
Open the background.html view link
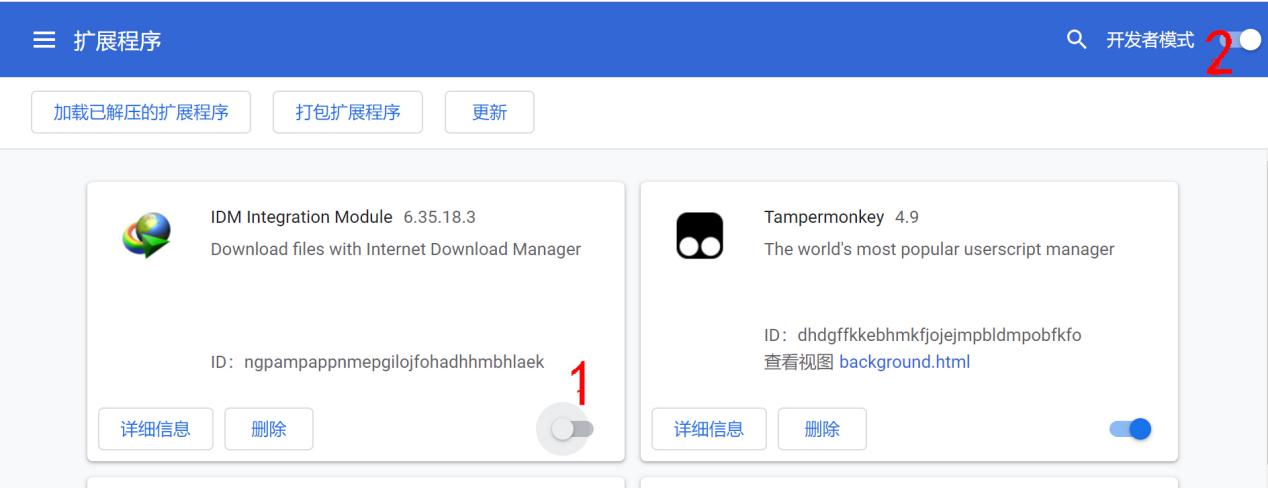click(904, 362)
